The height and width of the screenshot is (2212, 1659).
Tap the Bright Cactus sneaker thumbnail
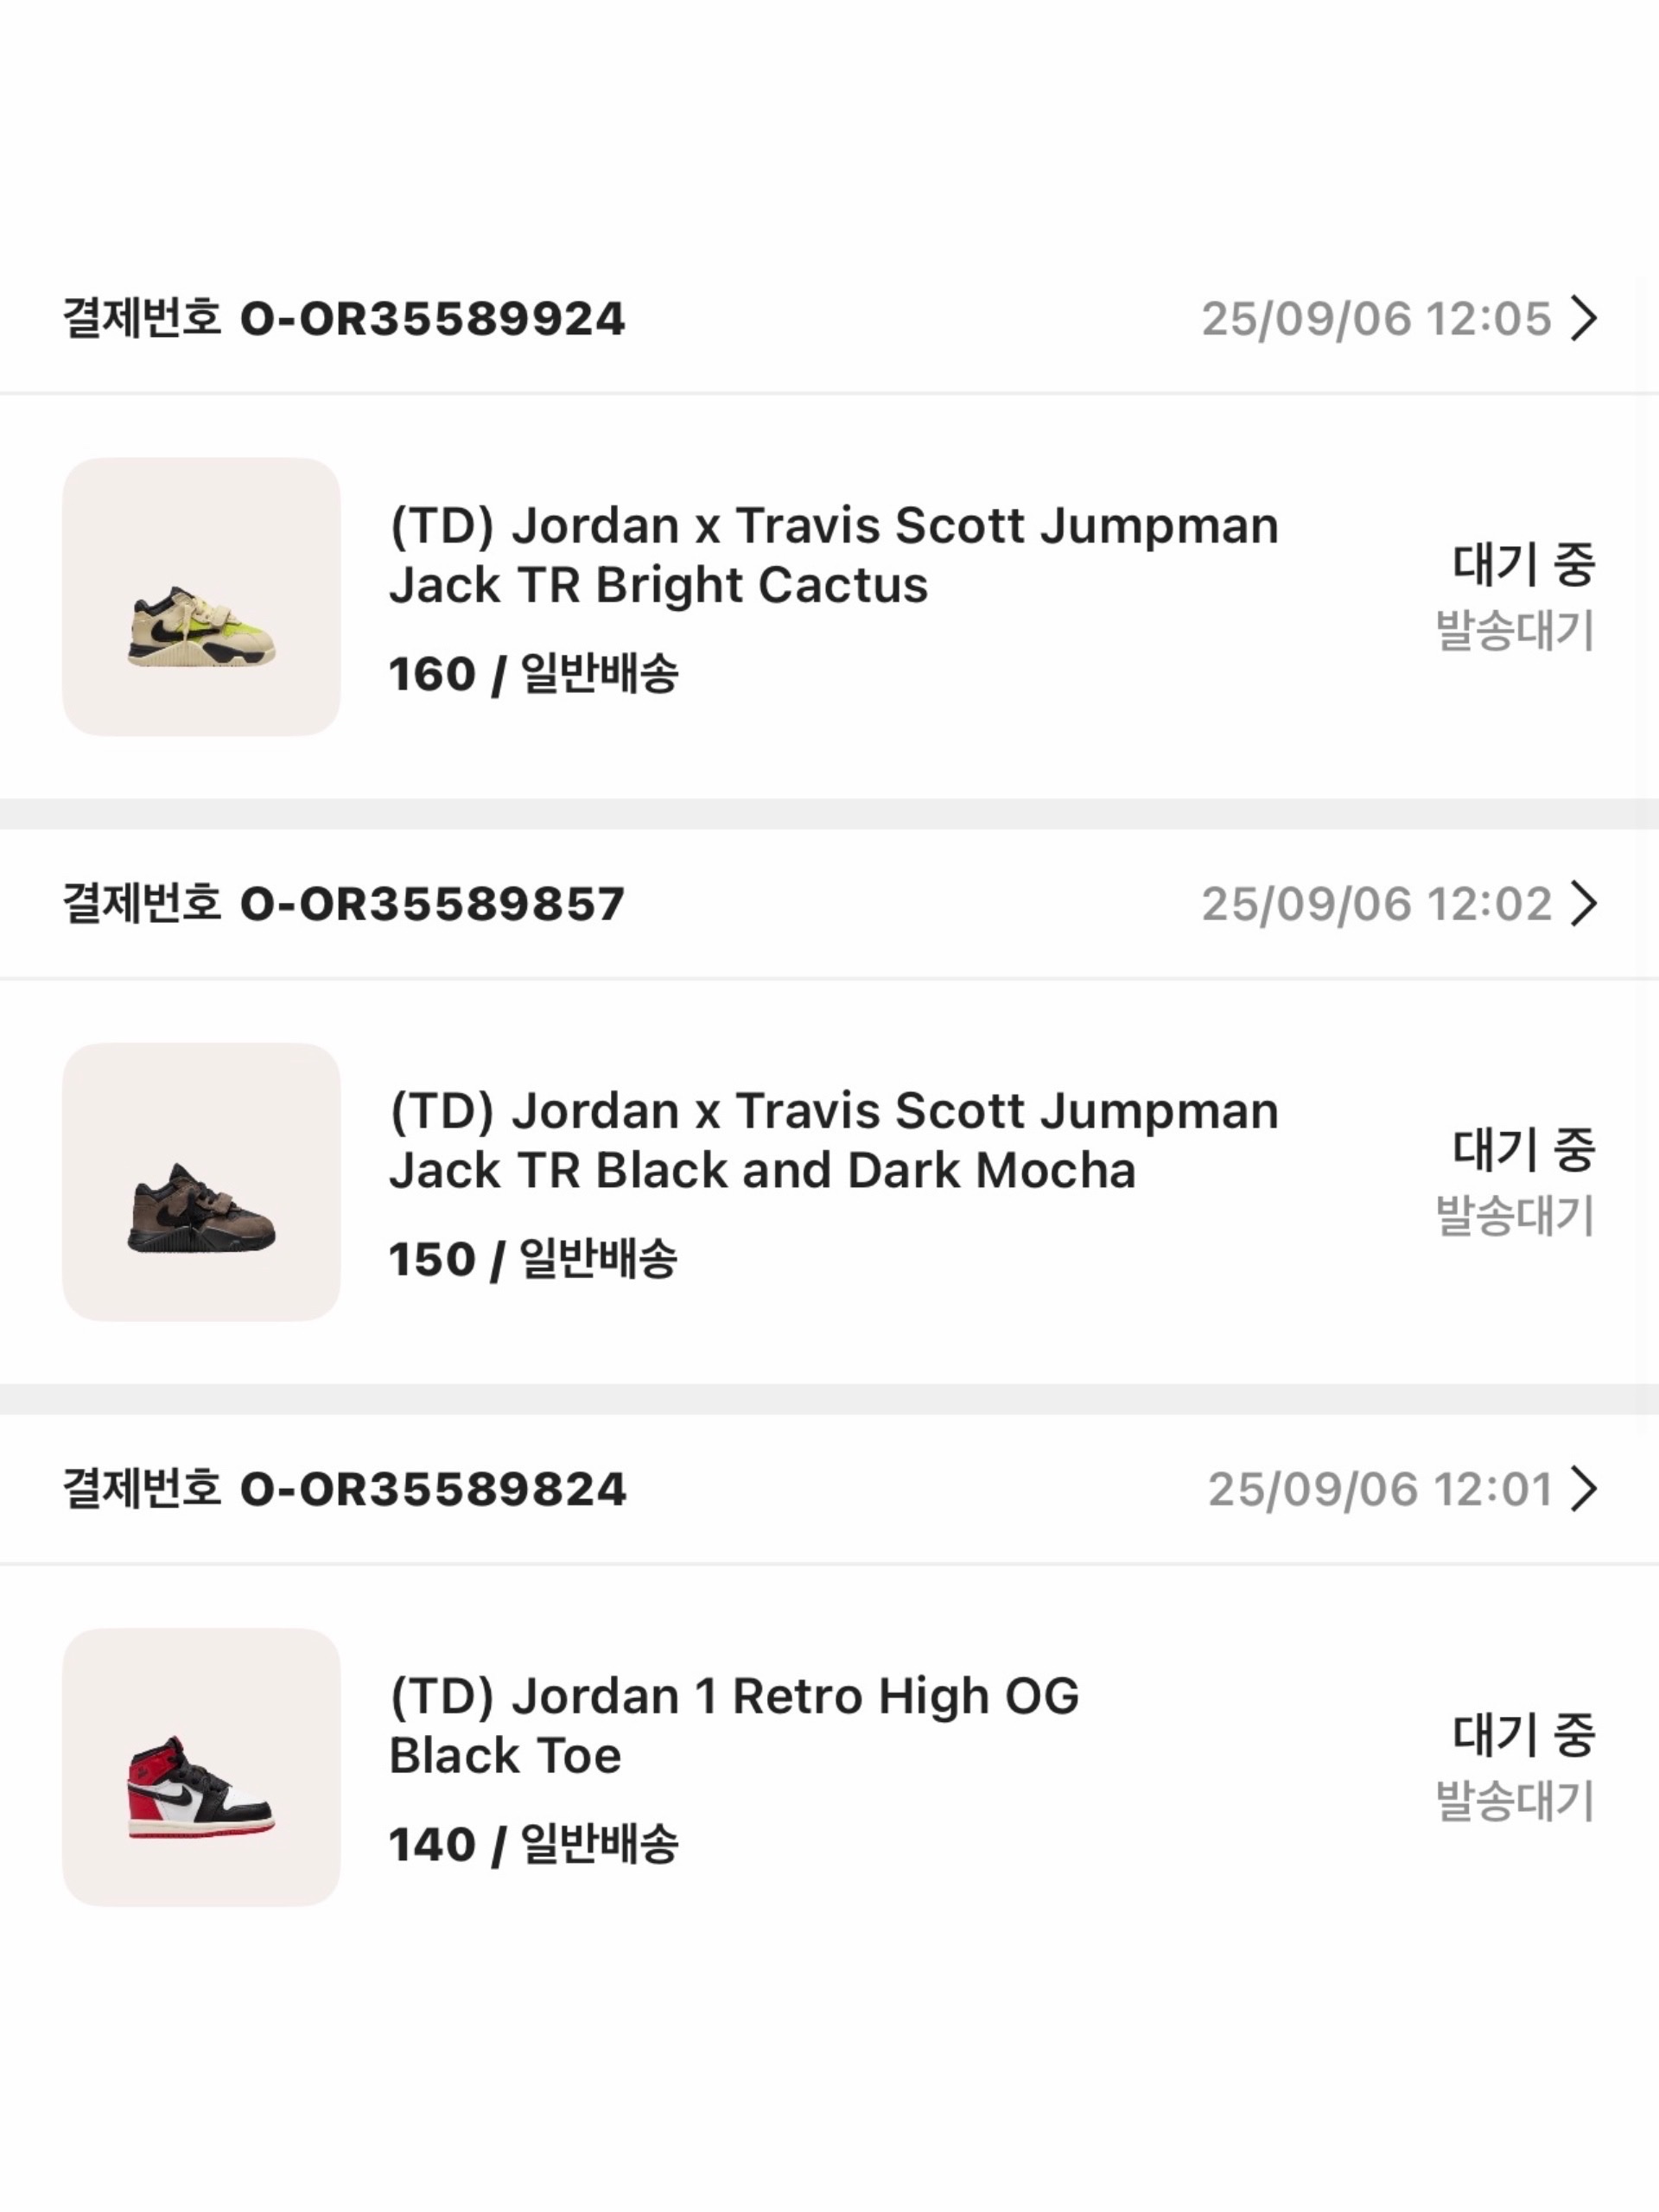pyautogui.click(x=201, y=597)
